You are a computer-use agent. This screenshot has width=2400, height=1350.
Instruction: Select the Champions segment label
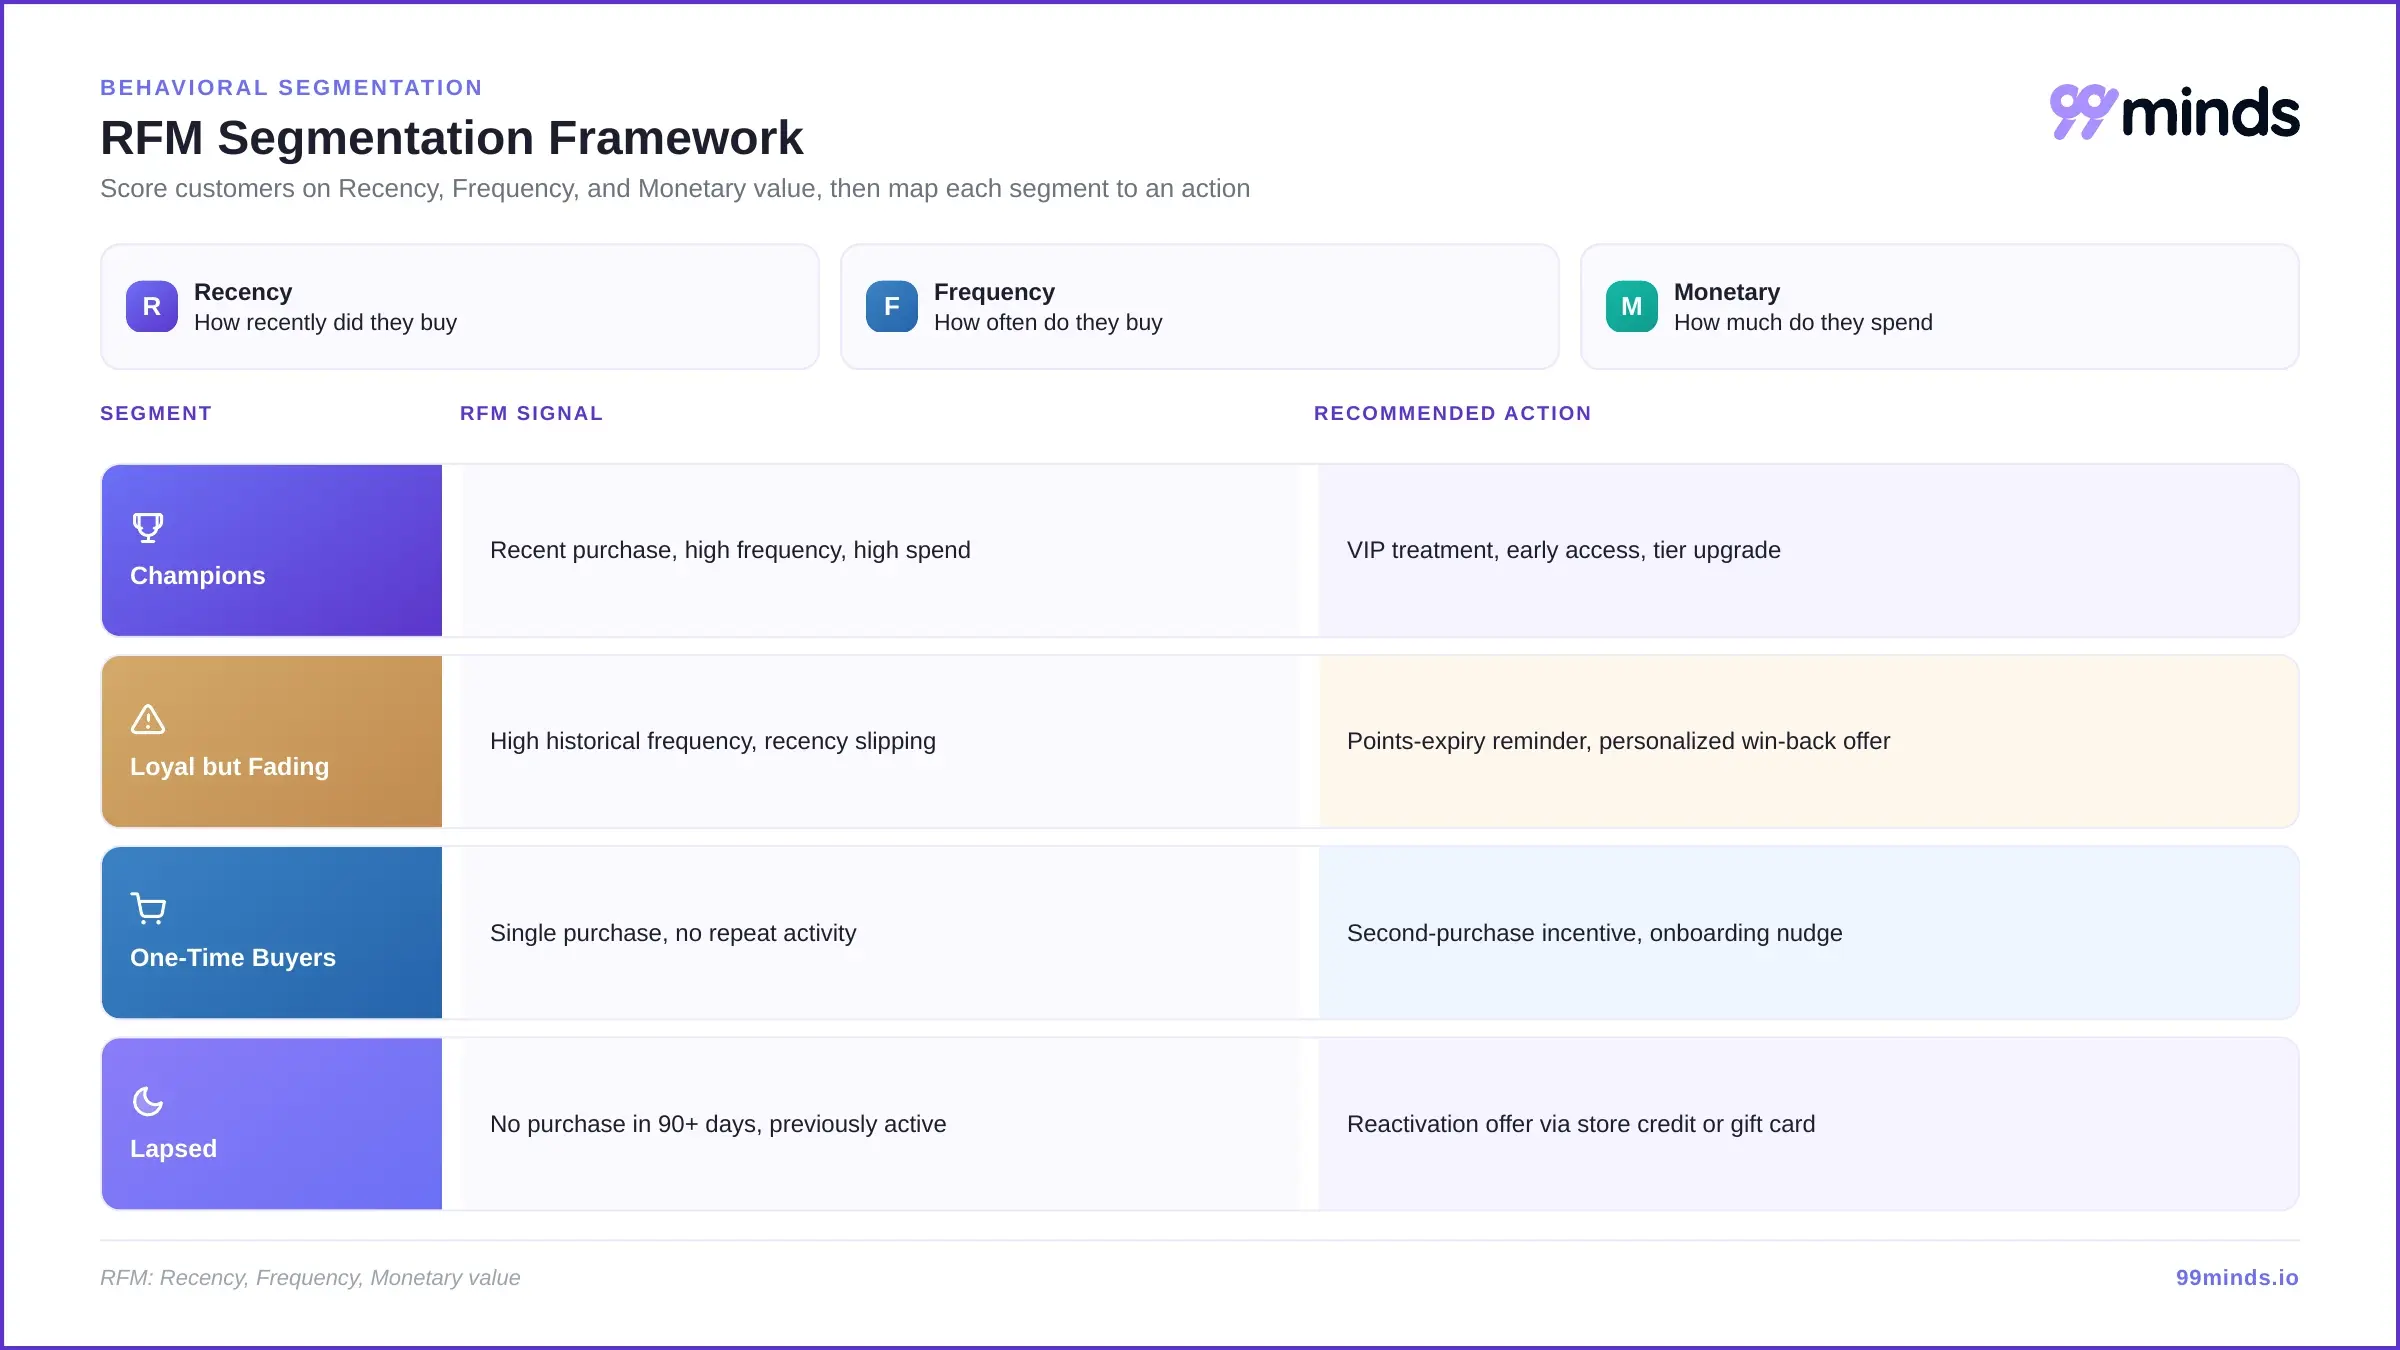[x=198, y=575]
